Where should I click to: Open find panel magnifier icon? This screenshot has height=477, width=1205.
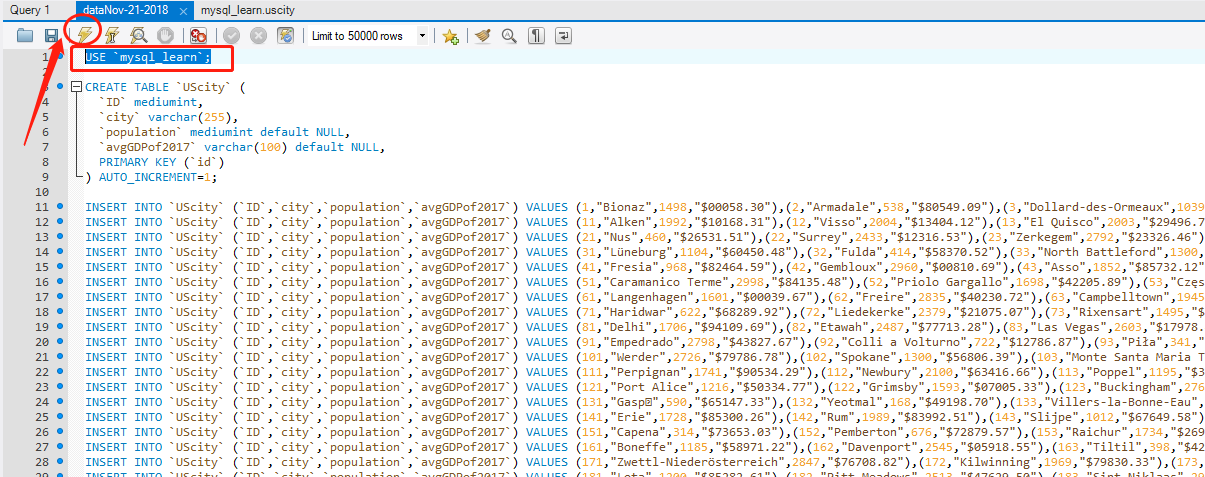[x=509, y=36]
